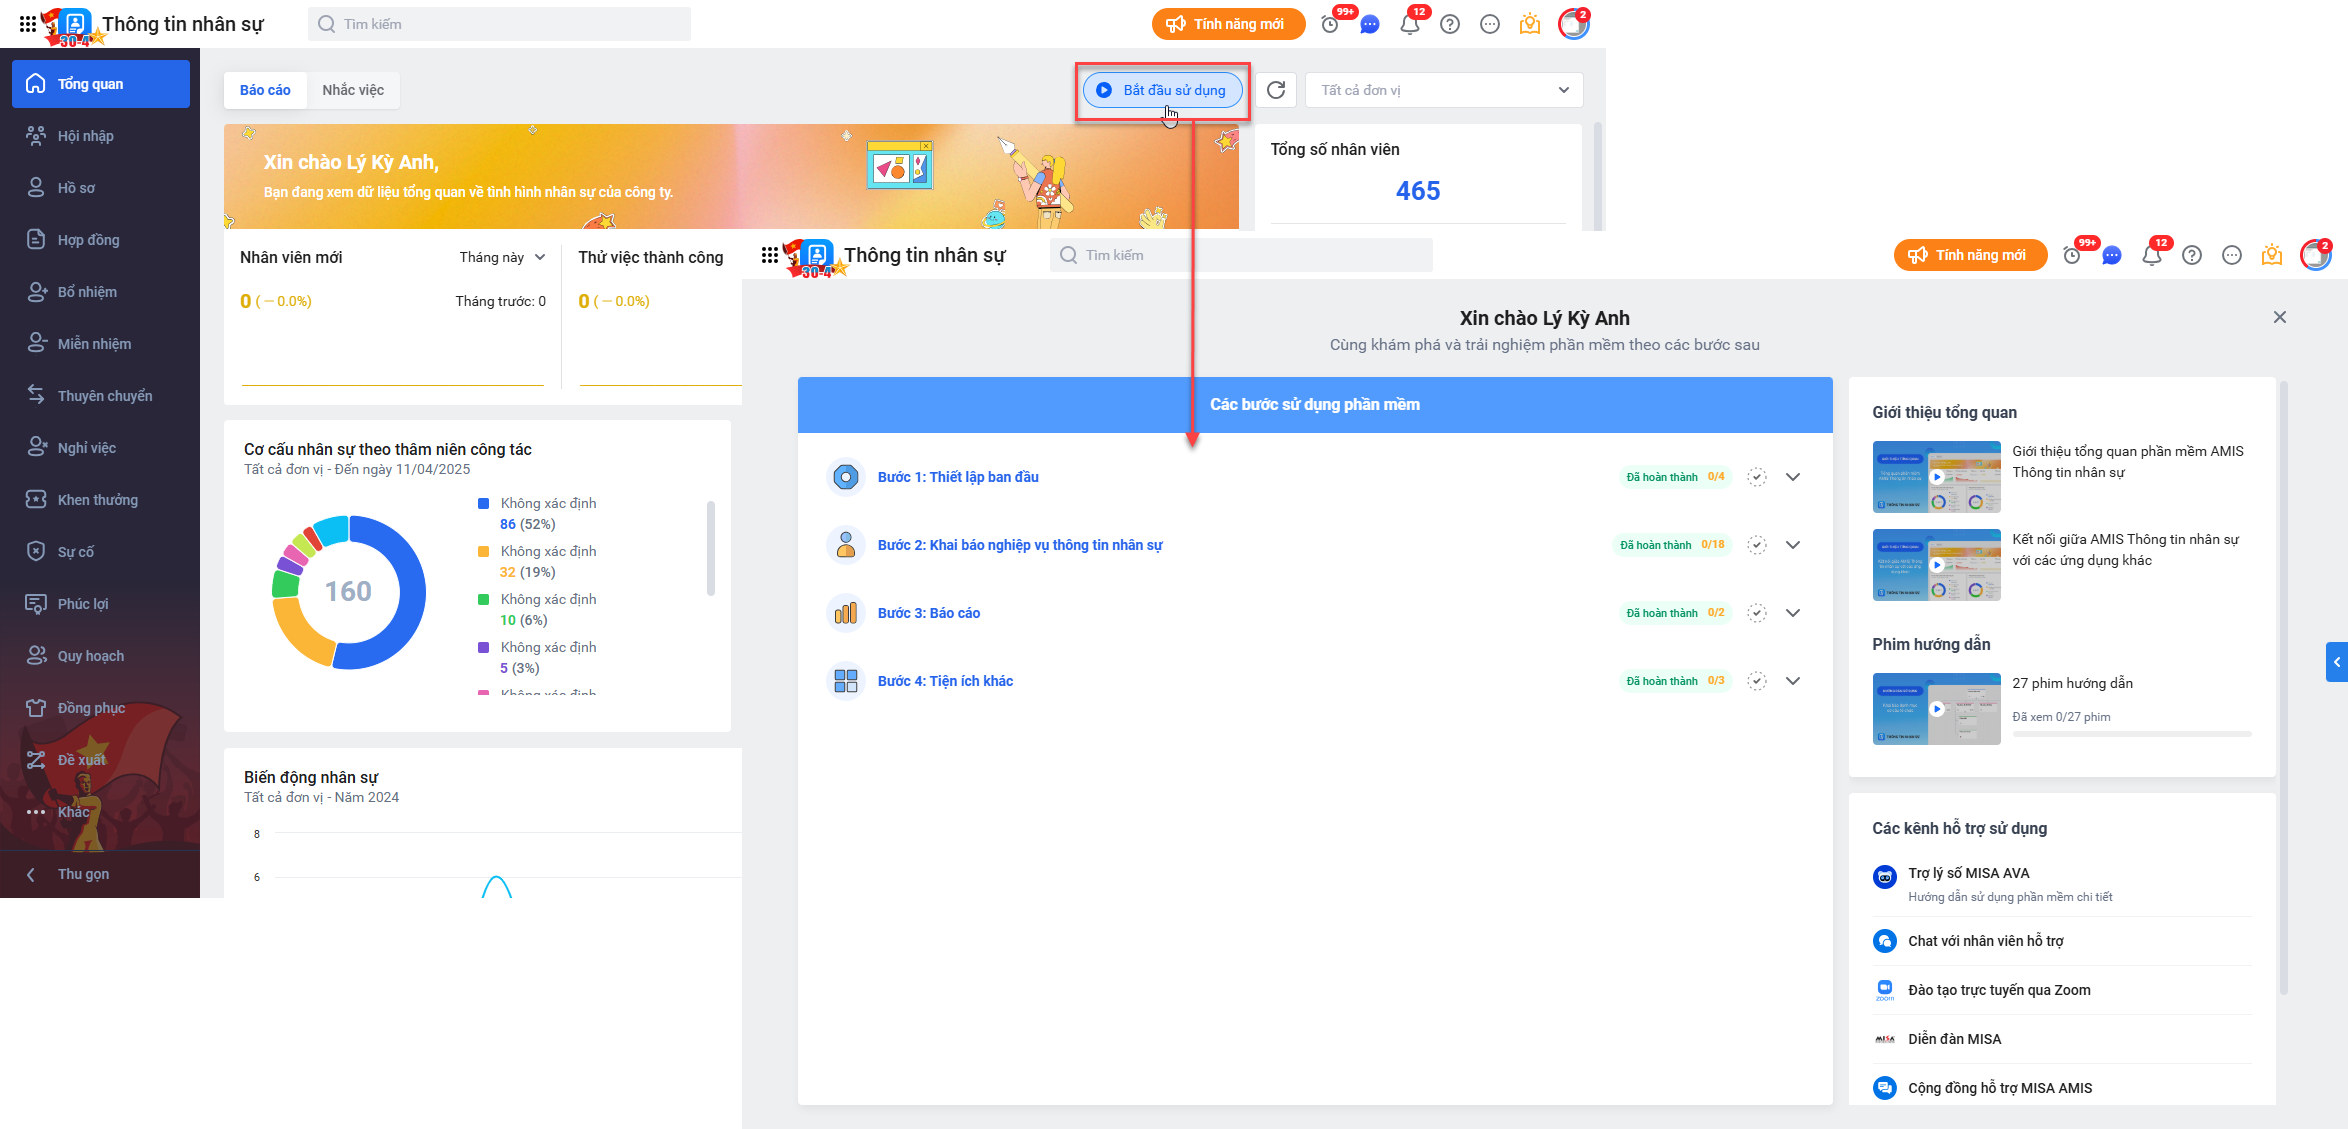Open Hợp đồng sidebar section

101,240
